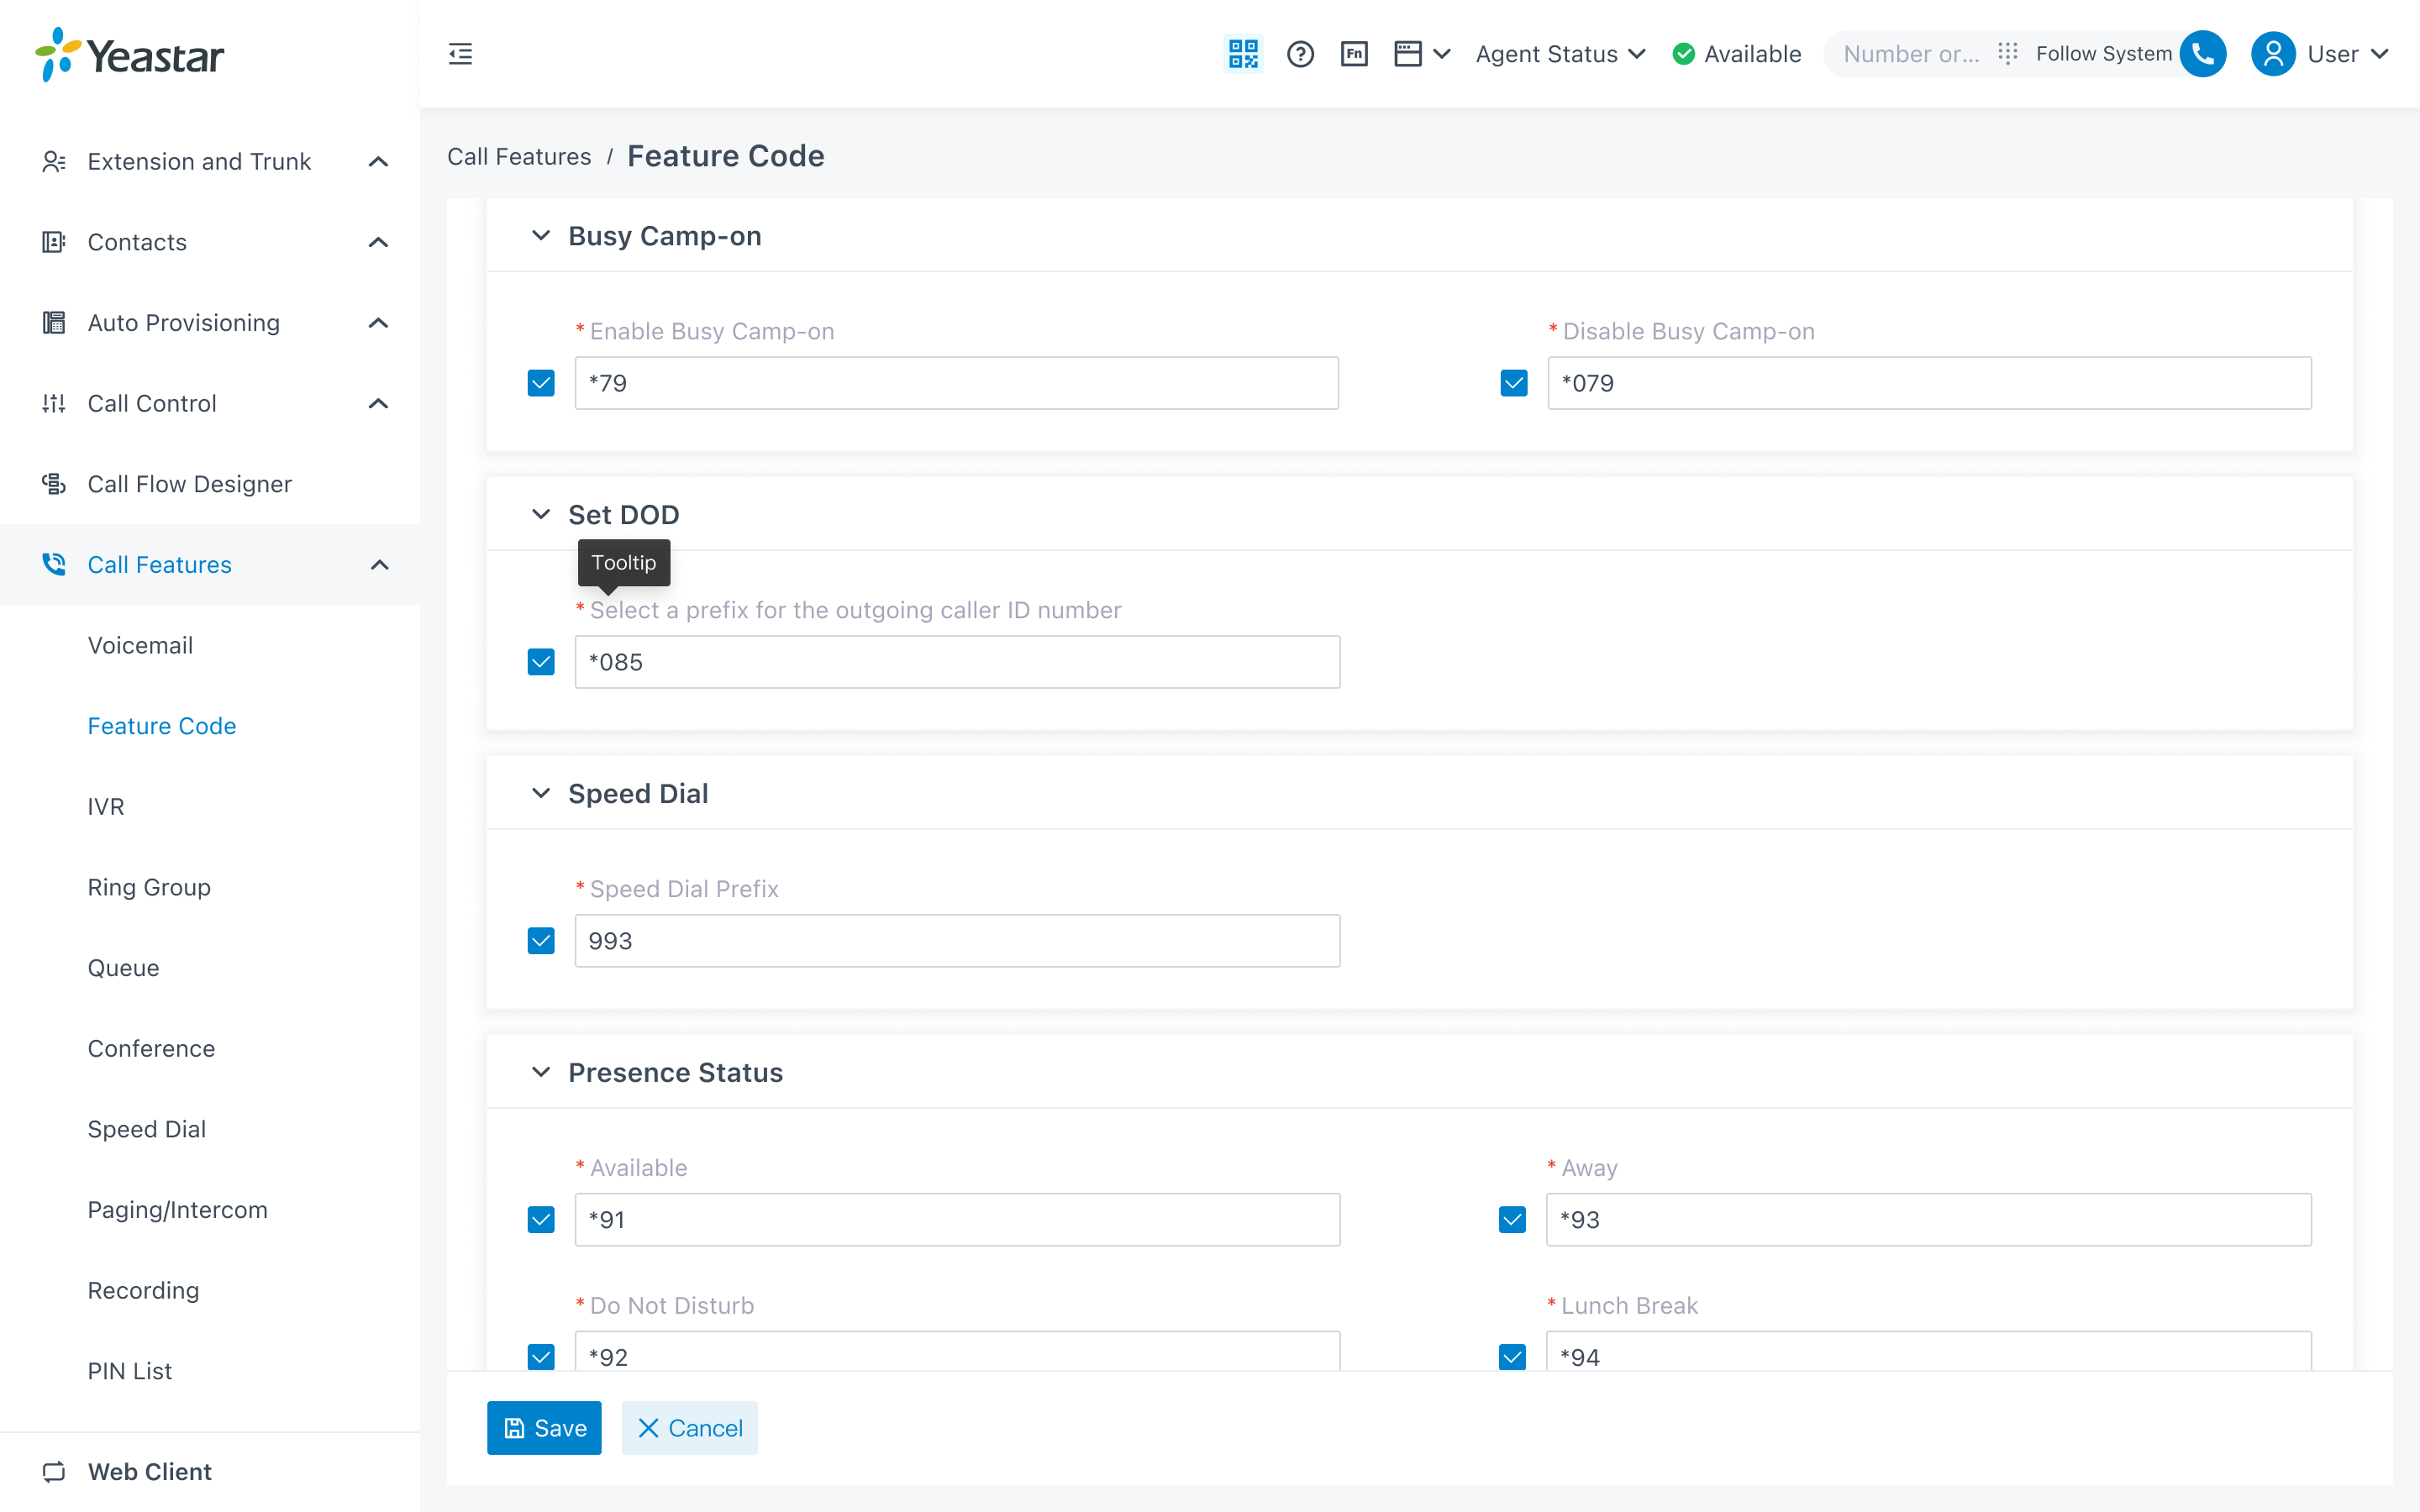Screen dimensions: 2420x1512
Task: Open the QR code icon in header
Action: 1243,54
